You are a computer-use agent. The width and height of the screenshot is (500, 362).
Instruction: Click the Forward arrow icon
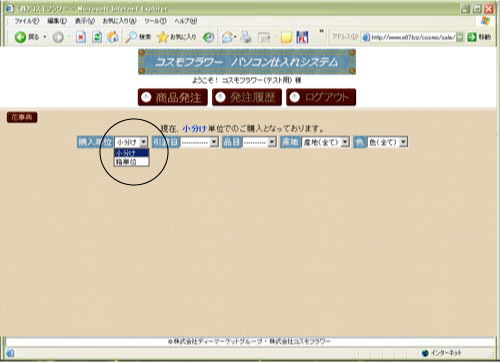(x=58, y=37)
